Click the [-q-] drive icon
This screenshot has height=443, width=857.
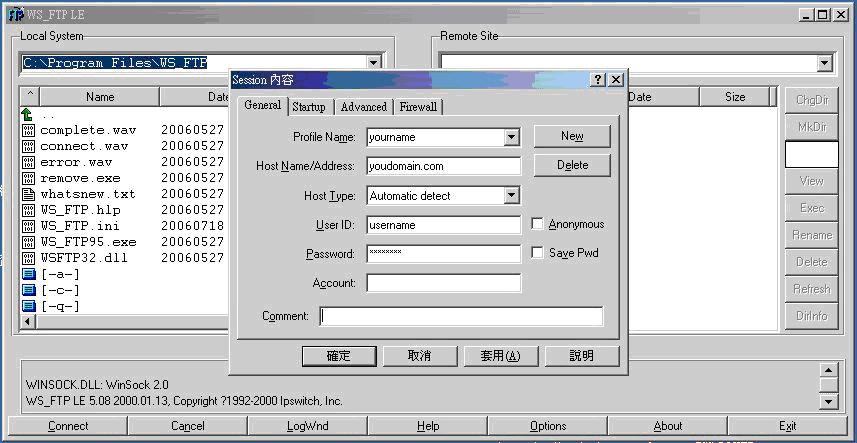pos(28,306)
